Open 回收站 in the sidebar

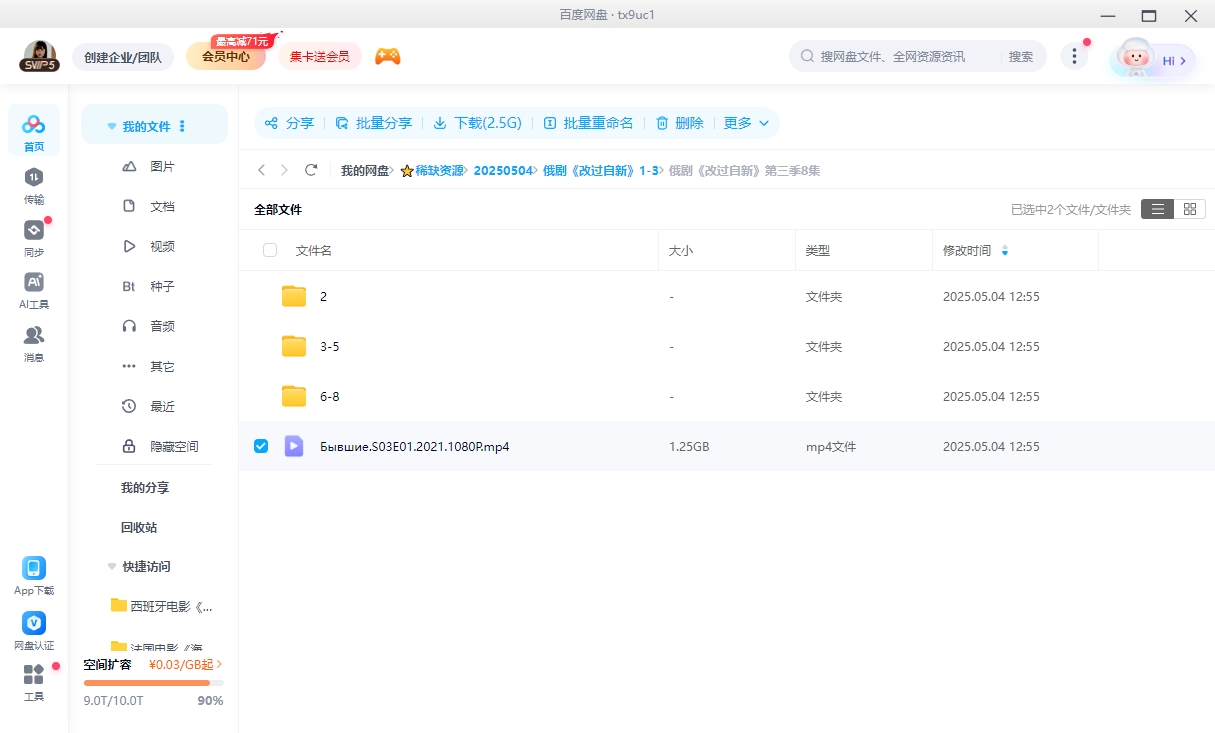tap(139, 527)
